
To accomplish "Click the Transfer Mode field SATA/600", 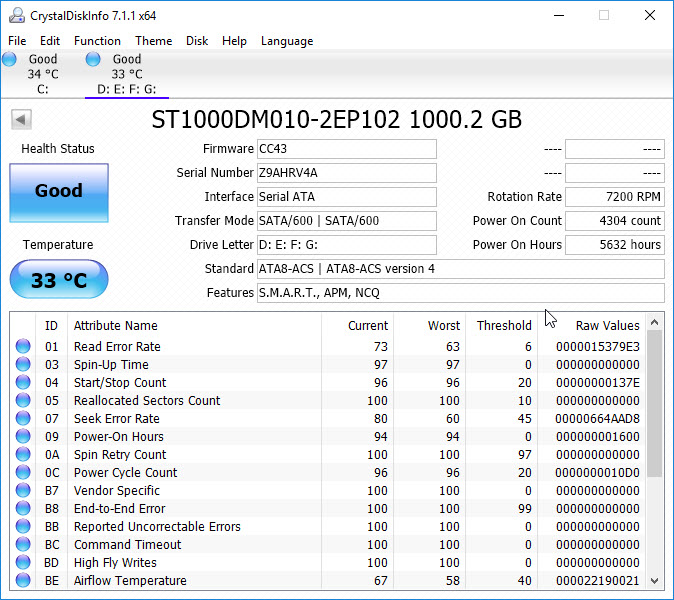I will coord(347,221).
